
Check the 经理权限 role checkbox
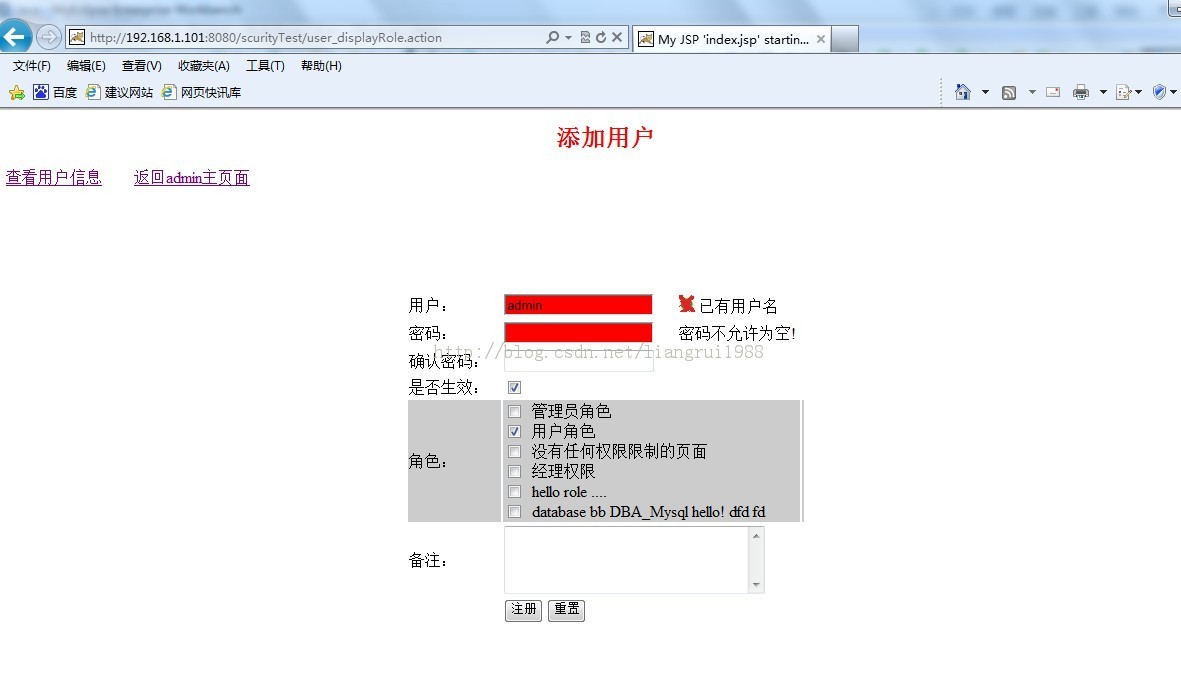pyautogui.click(x=514, y=471)
